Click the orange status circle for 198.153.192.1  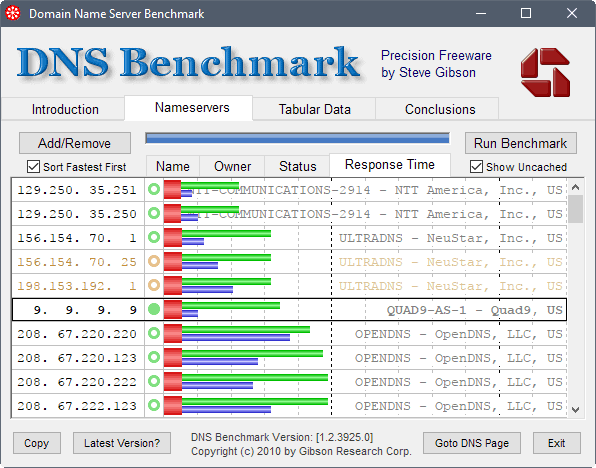[x=154, y=285]
